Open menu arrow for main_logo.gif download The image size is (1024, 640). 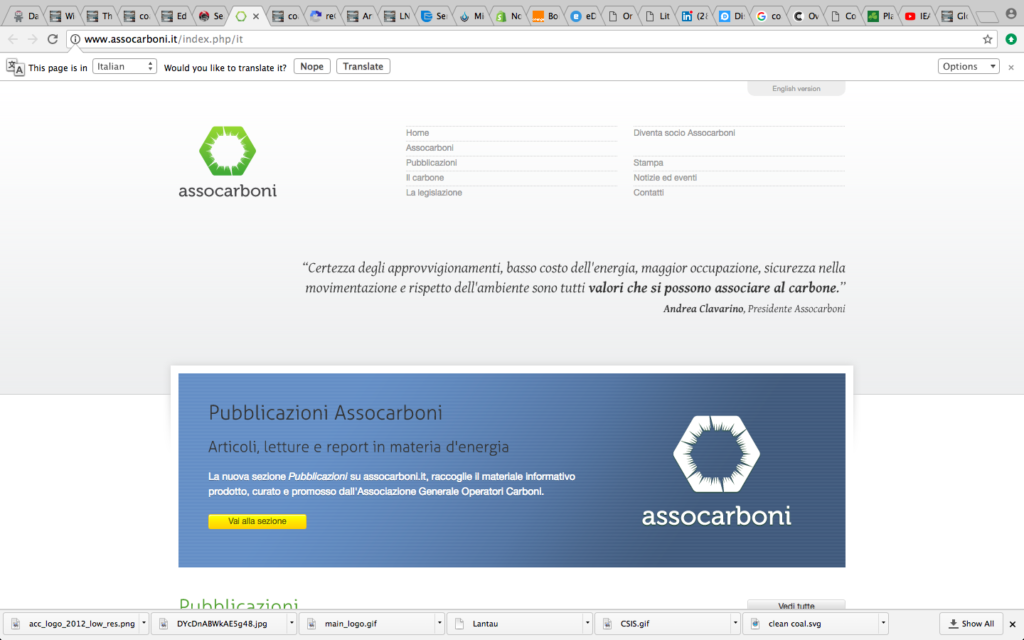[437, 623]
